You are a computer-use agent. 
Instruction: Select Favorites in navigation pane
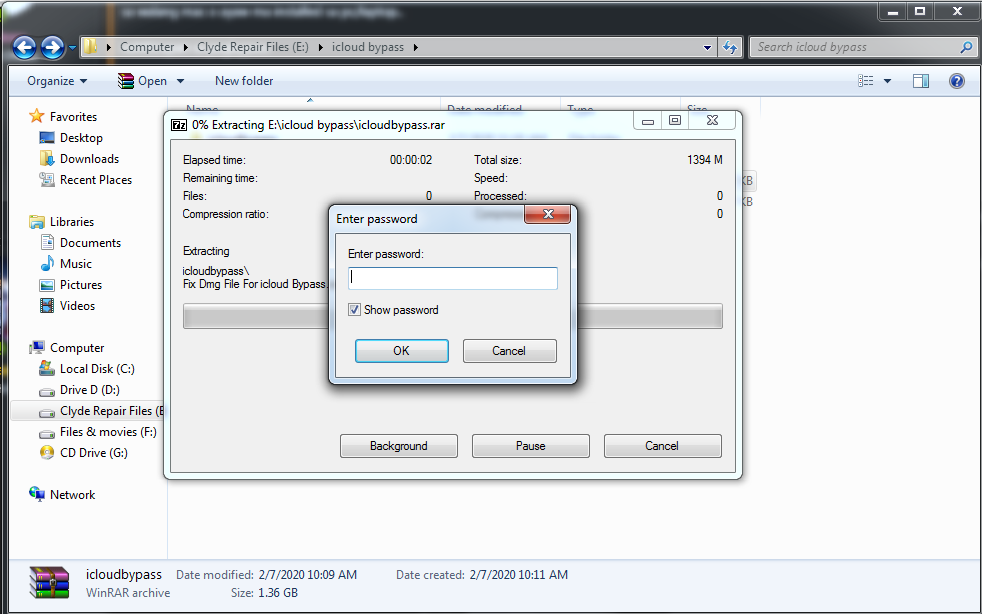pyautogui.click(x=73, y=117)
